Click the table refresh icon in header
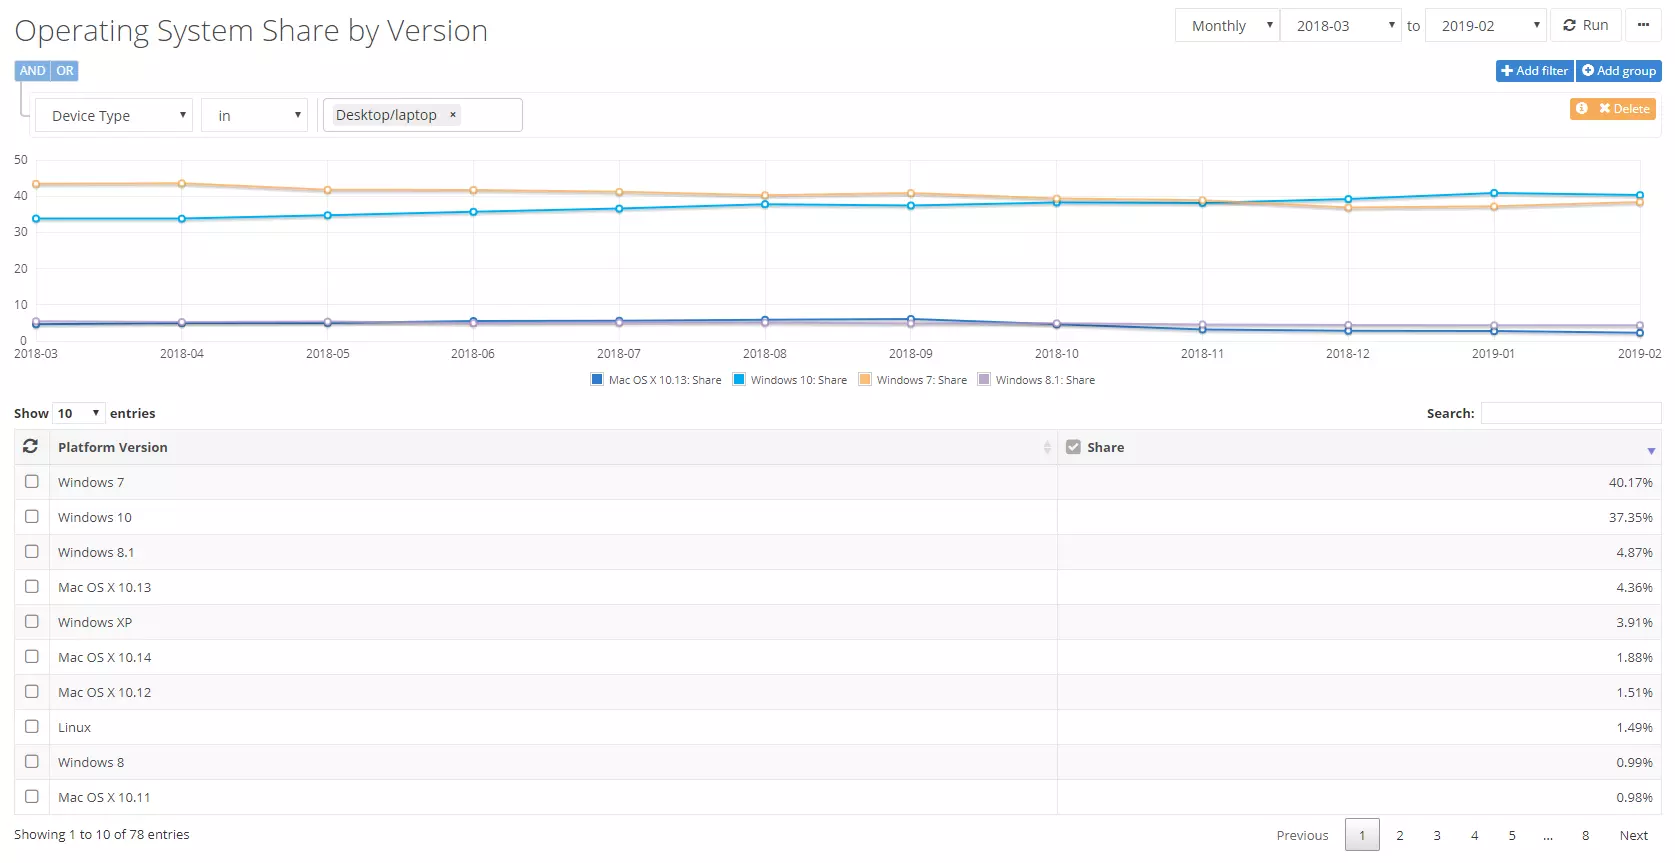The image size is (1675, 863). point(31,446)
